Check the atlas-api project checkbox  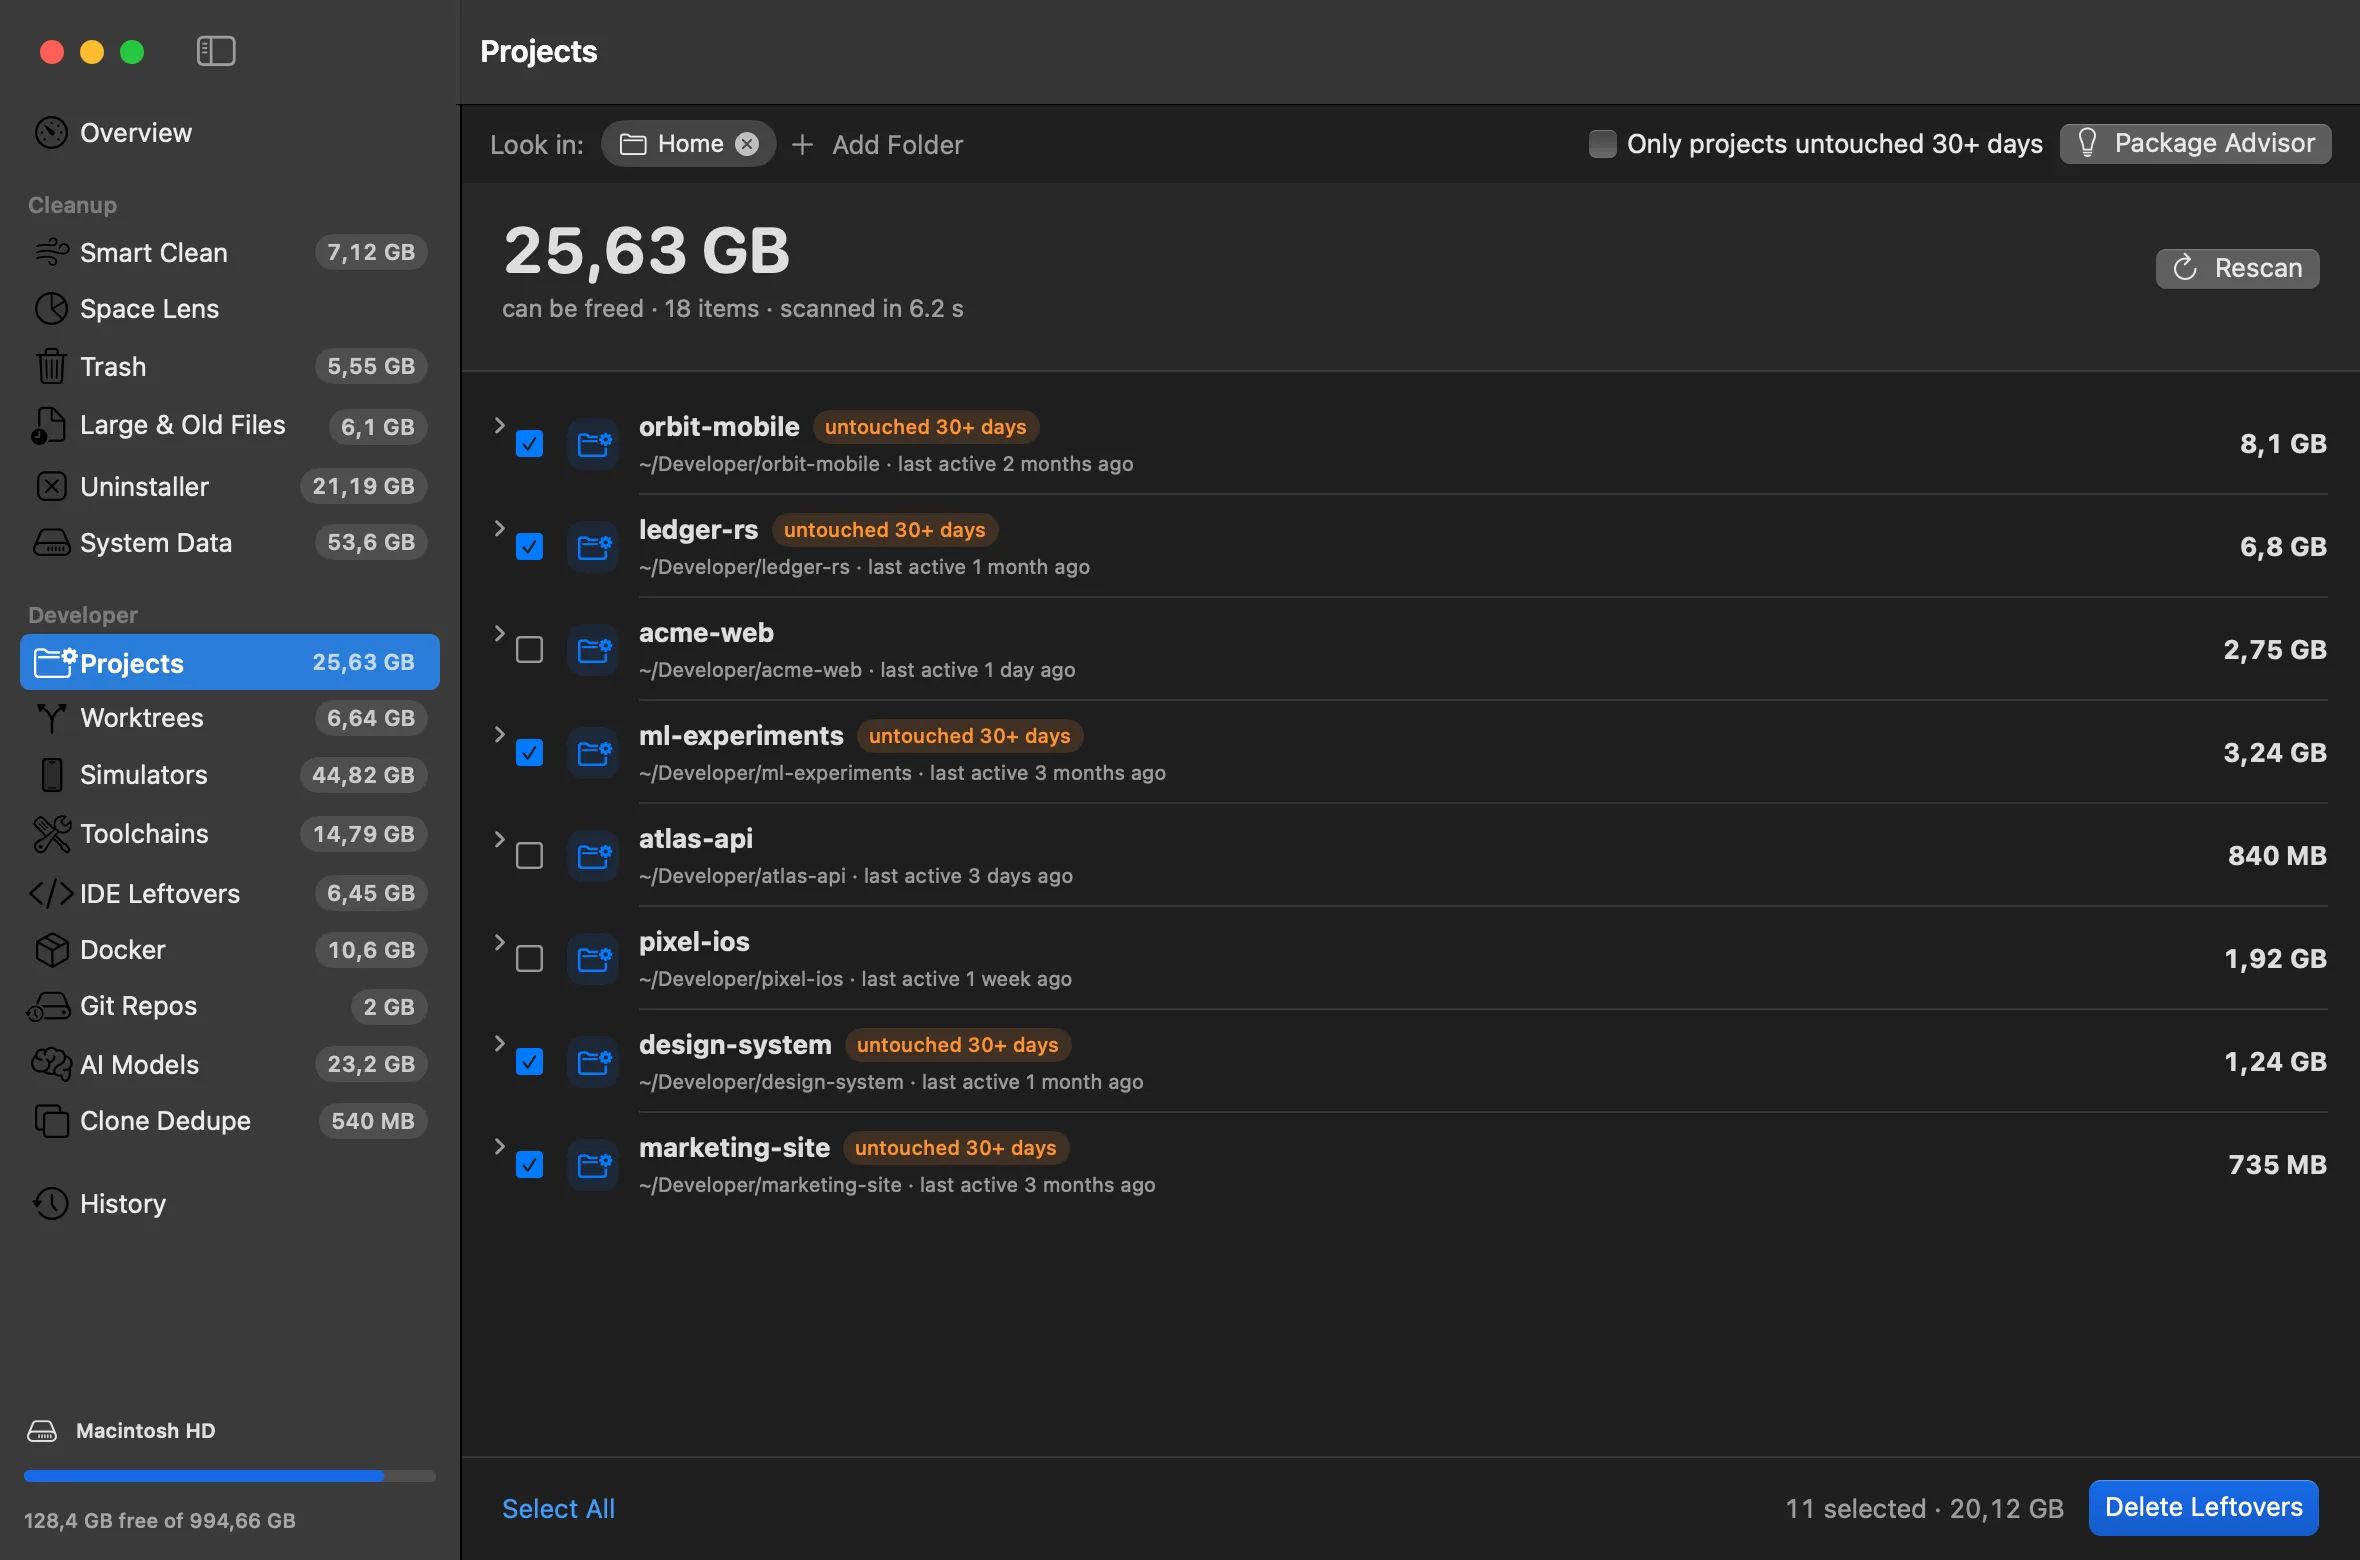click(529, 856)
